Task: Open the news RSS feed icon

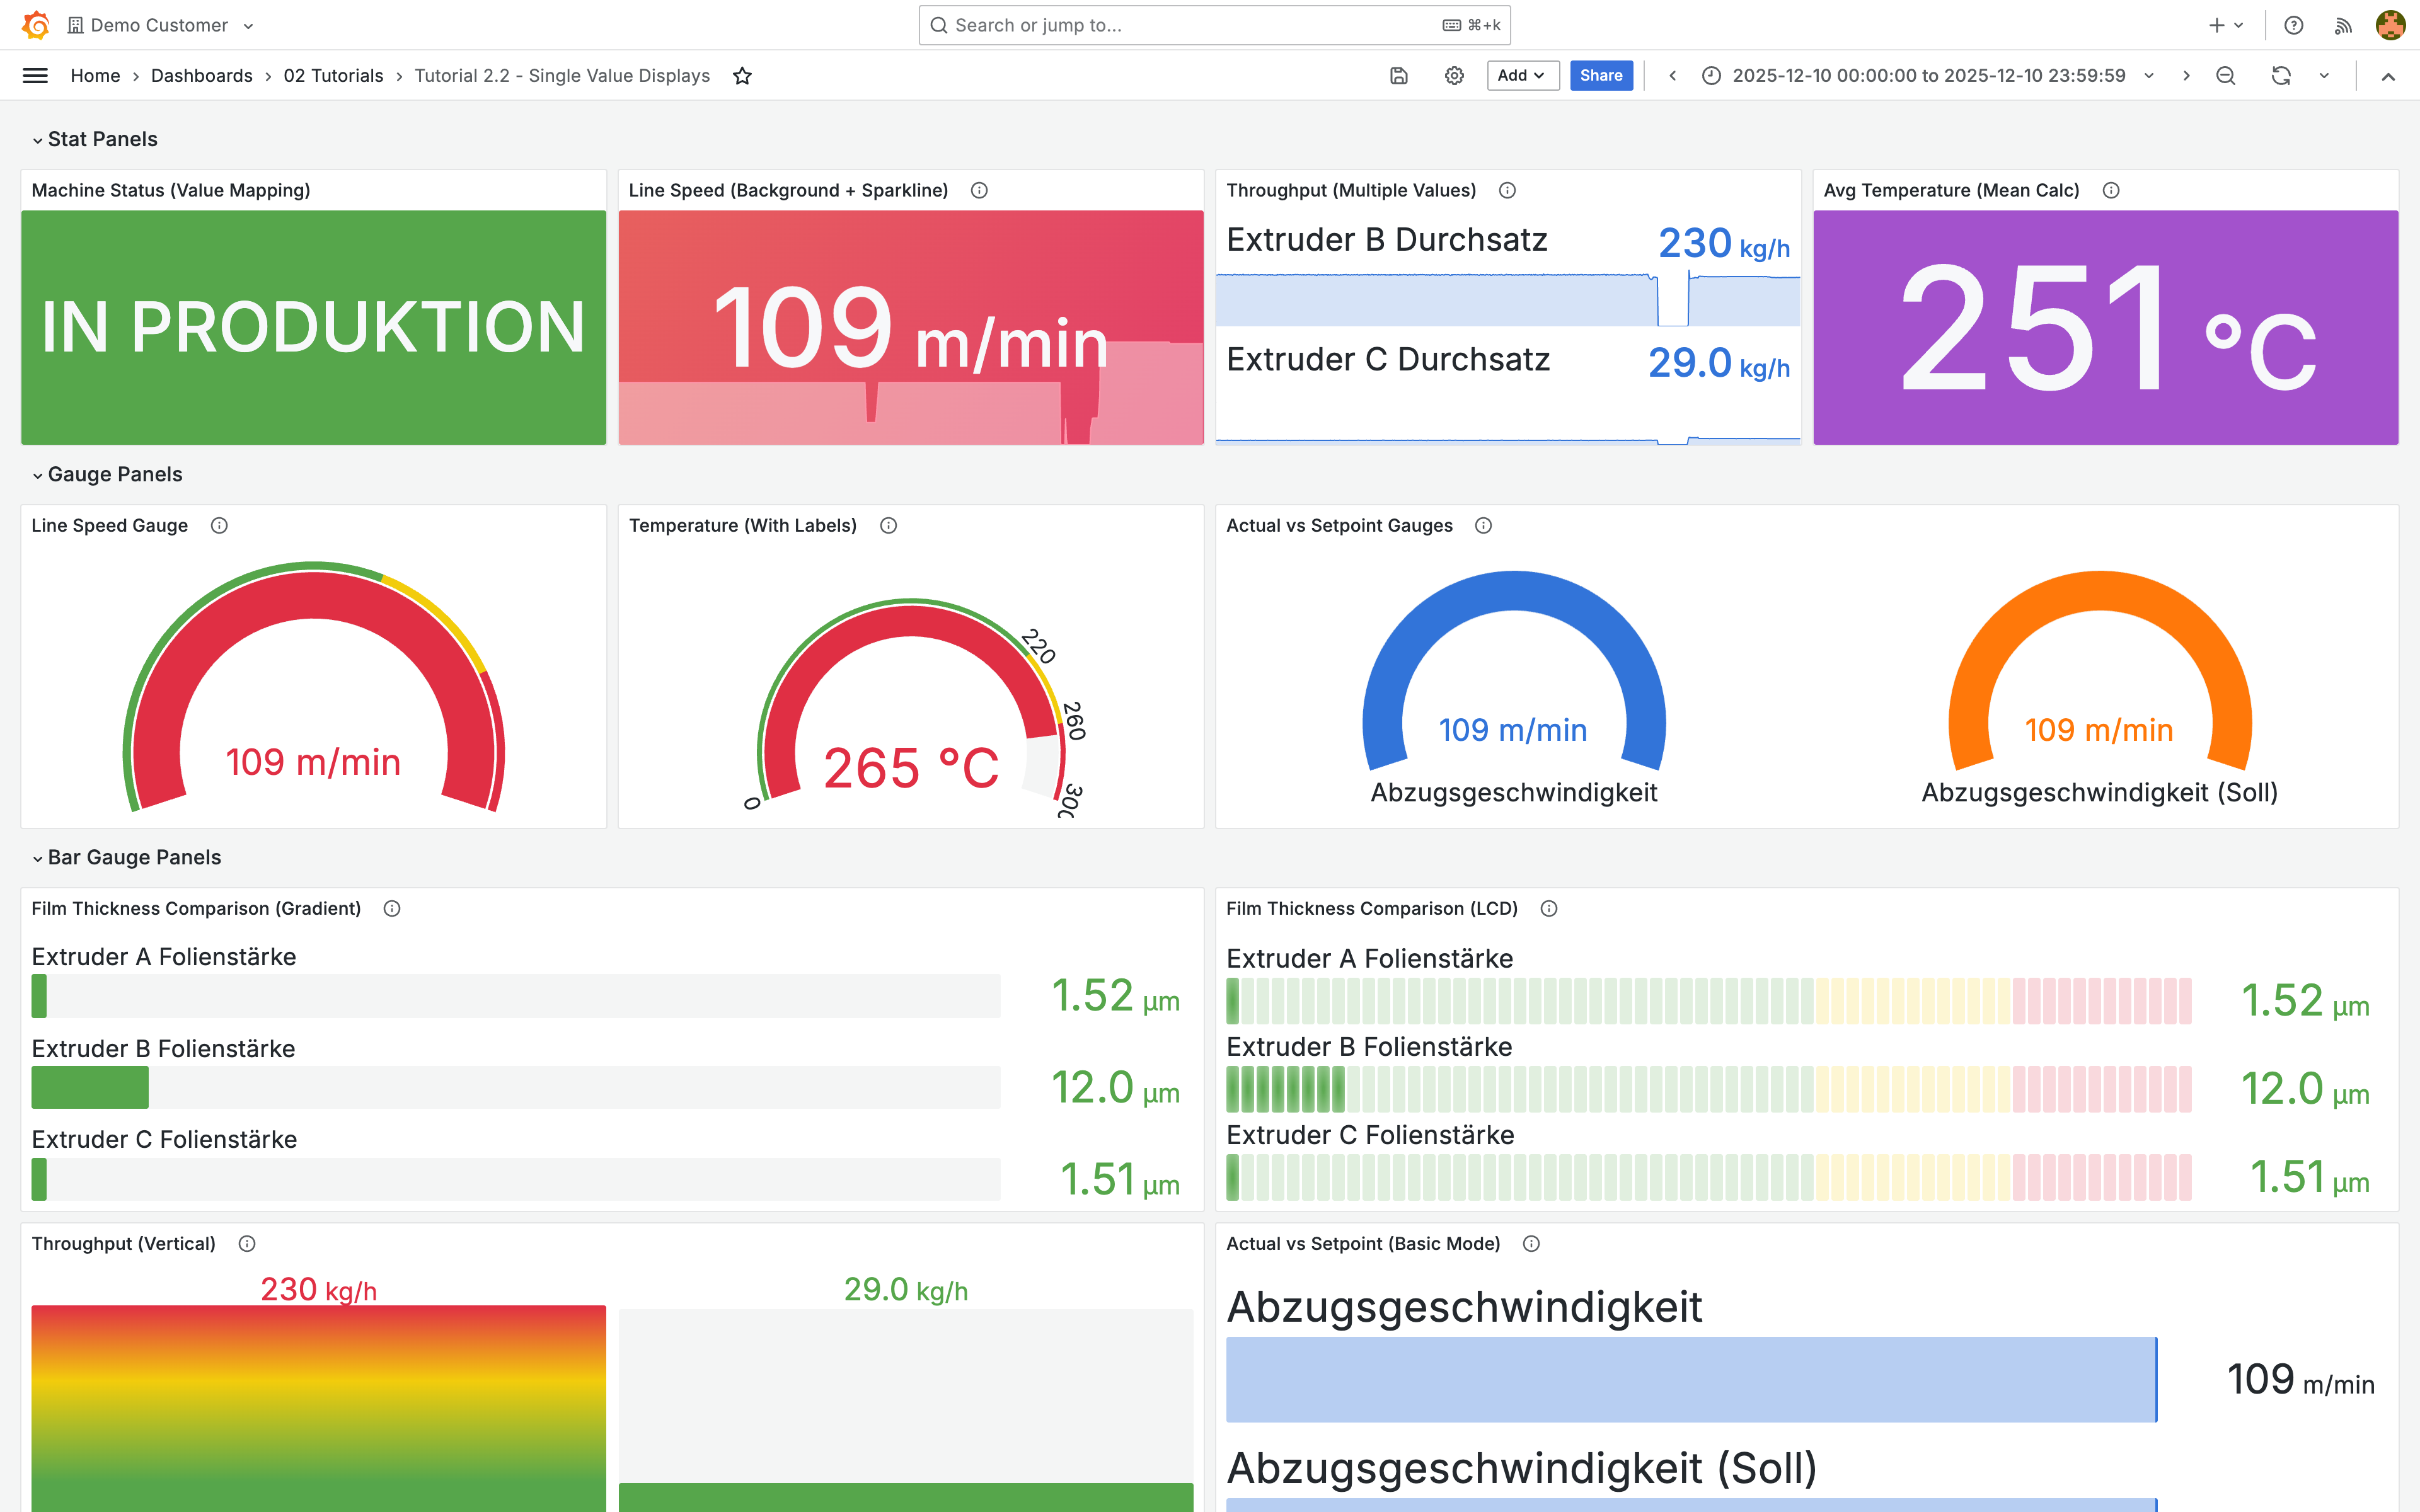Action: point(2343,25)
